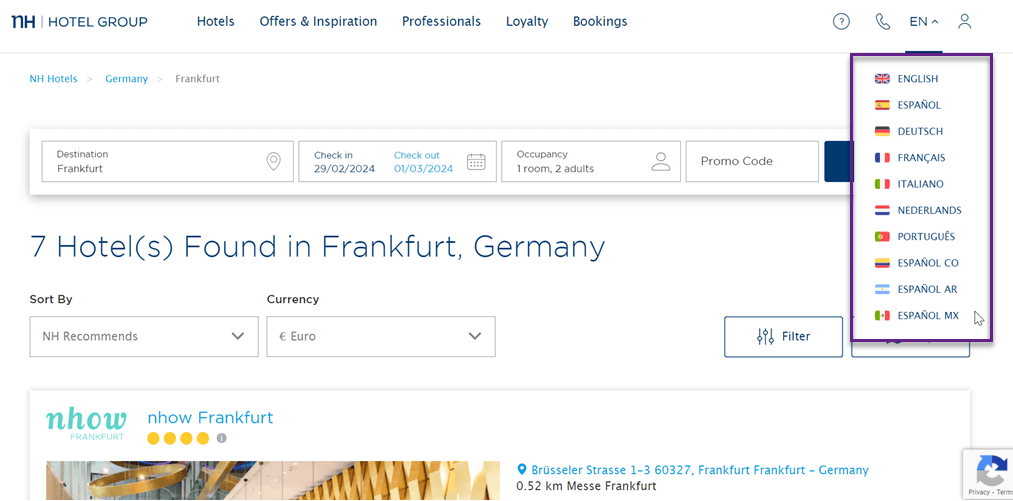Click the nhow Frankfurt brand logo
Screen dimensions: 1013x501
(x=86, y=424)
